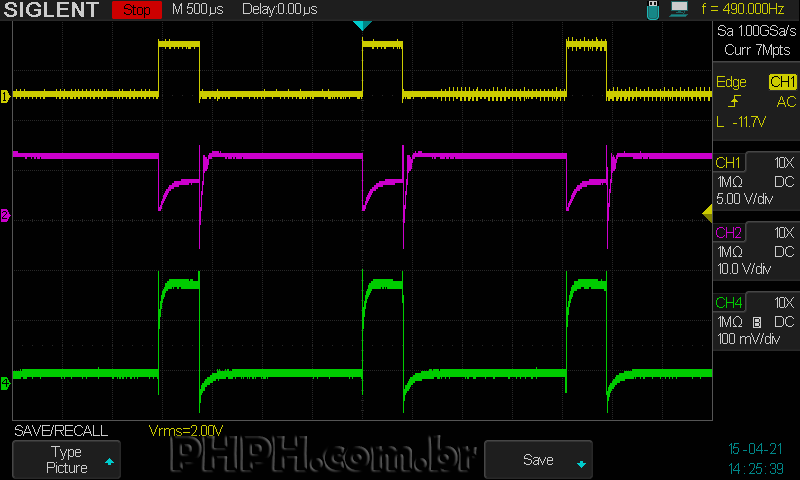
Task: Click the cyan trigger position marker at top
Action: 362,26
